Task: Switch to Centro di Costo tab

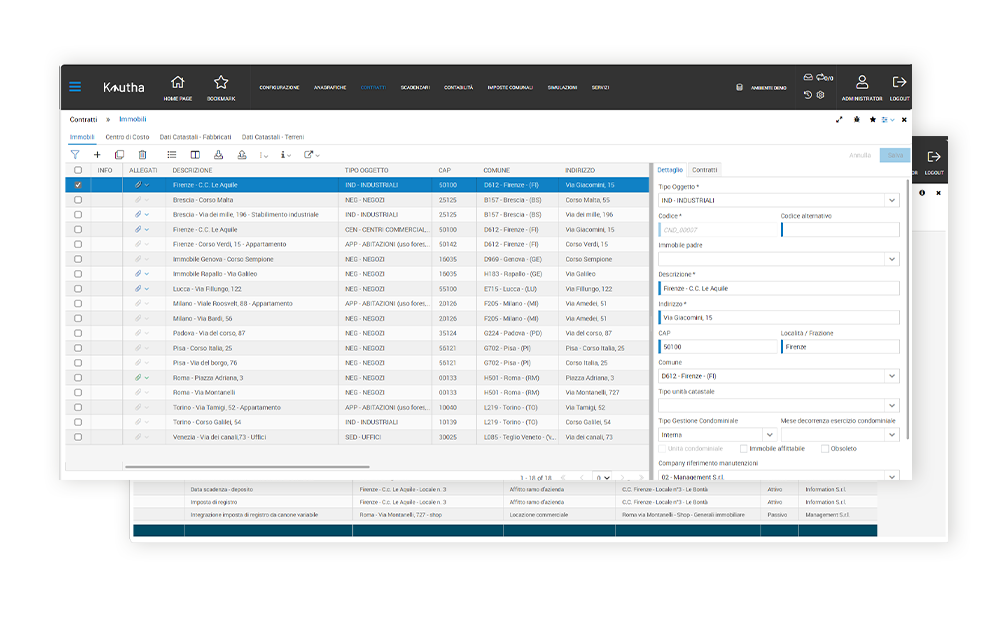Action: pyautogui.click(x=127, y=136)
